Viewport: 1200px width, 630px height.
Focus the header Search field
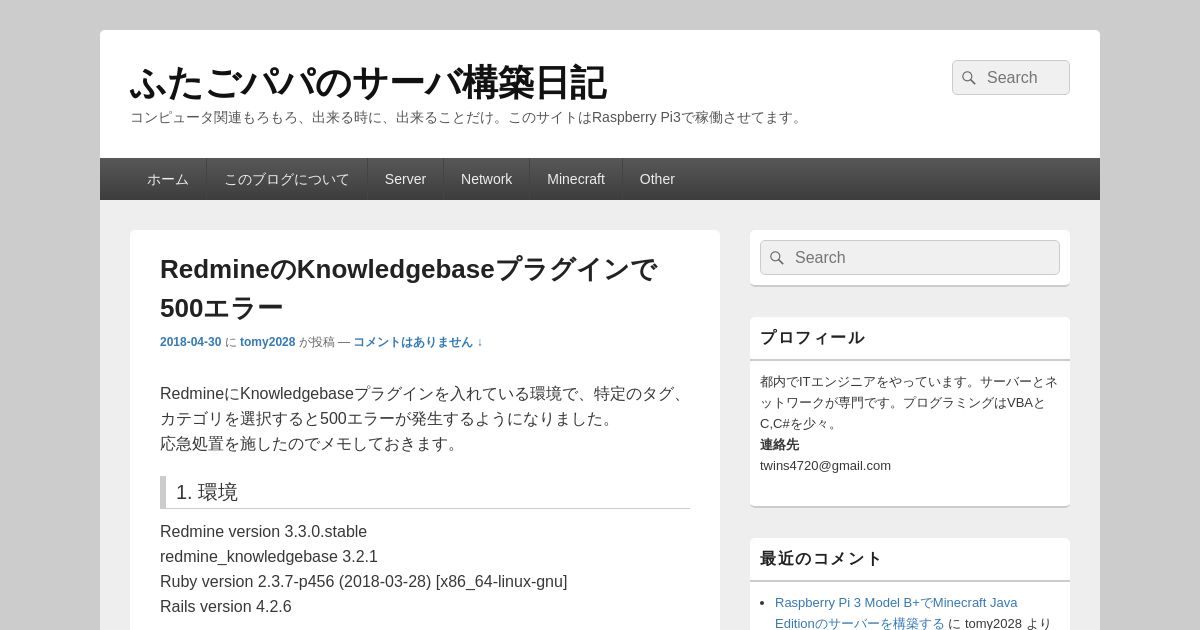pos(1011,78)
